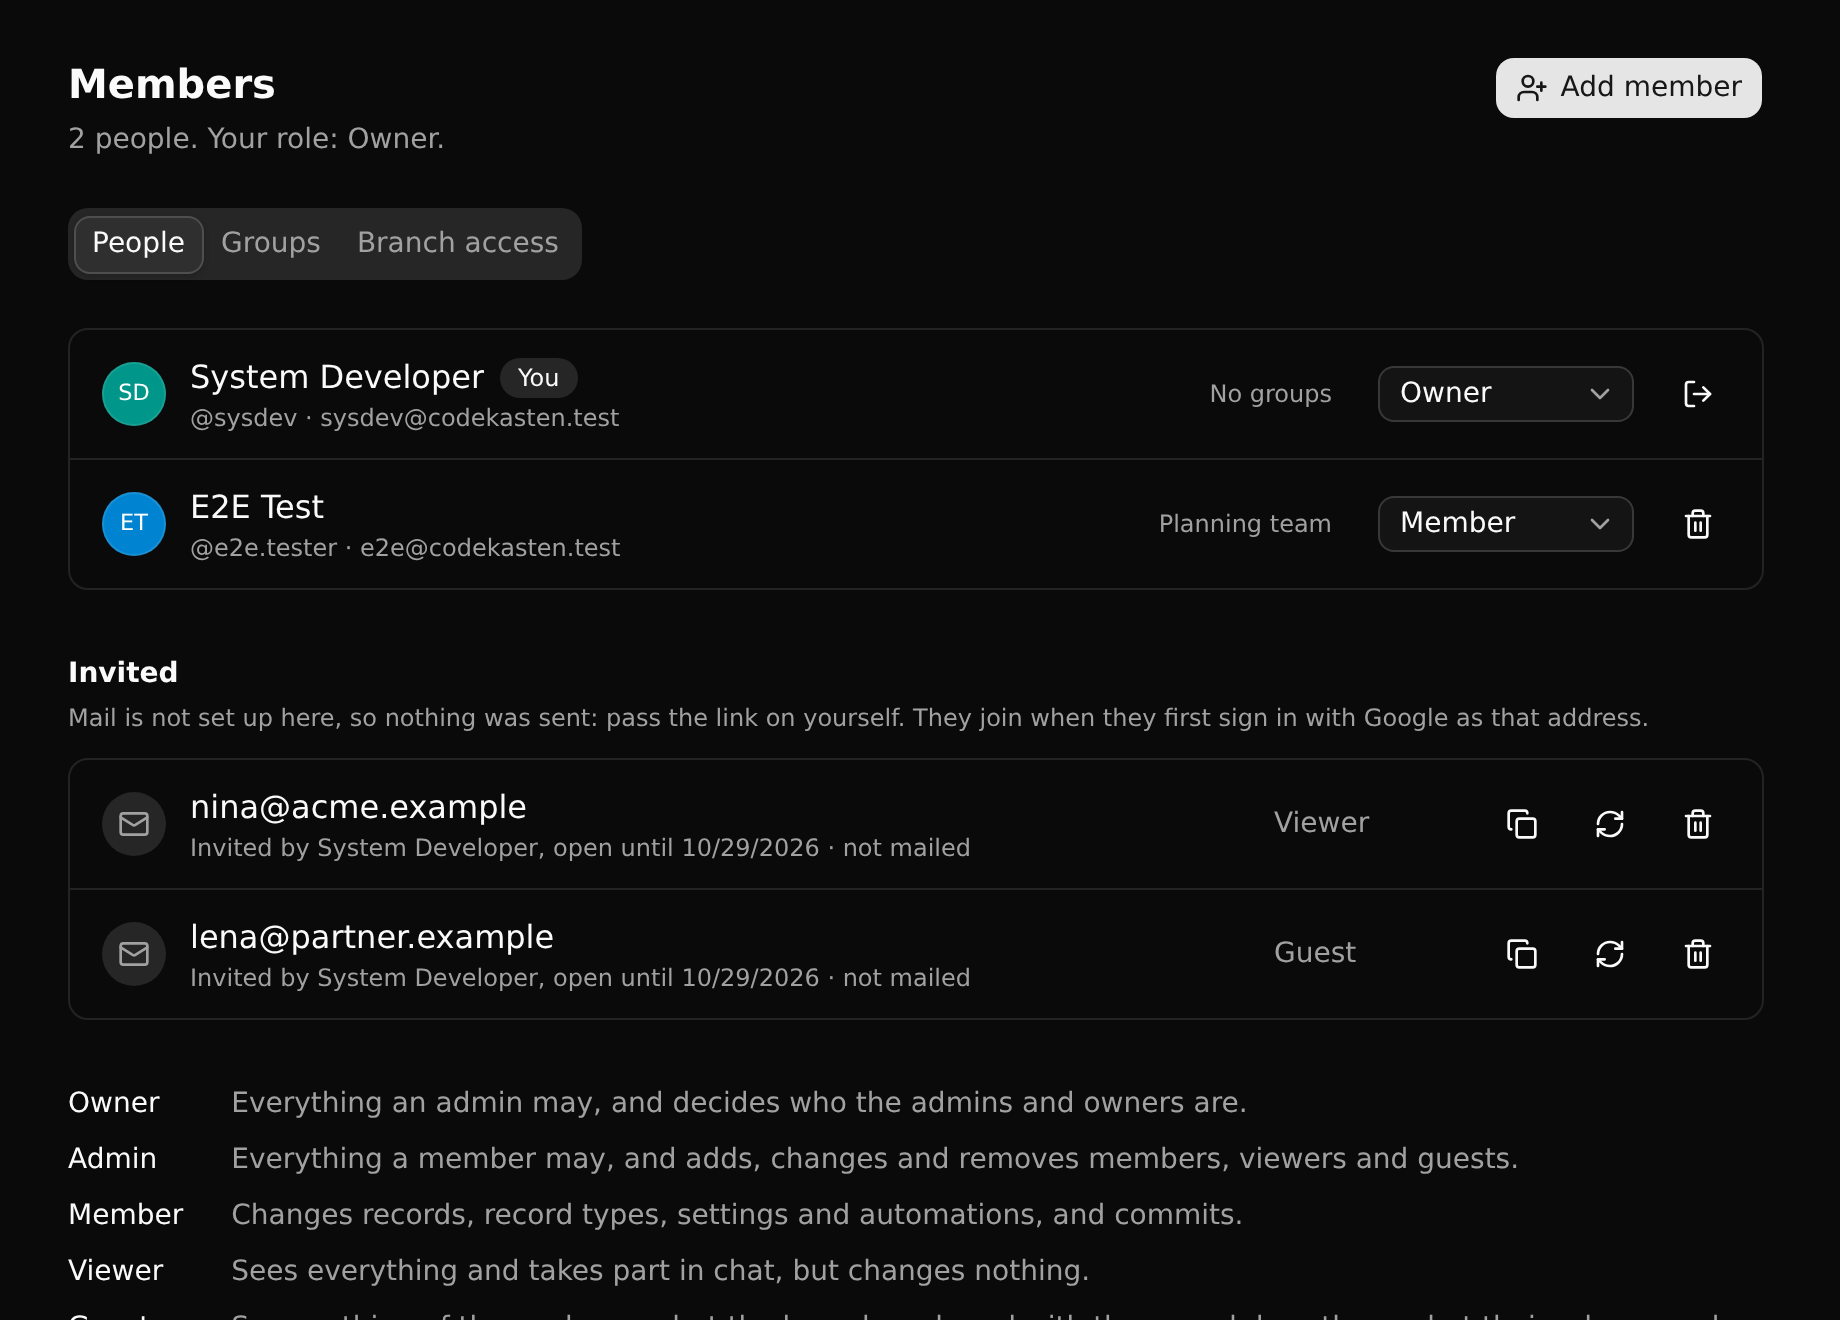Click the lena@partner.example email text
Image resolution: width=1840 pixels, height=1320 pixels.
(x=372, y=937)
